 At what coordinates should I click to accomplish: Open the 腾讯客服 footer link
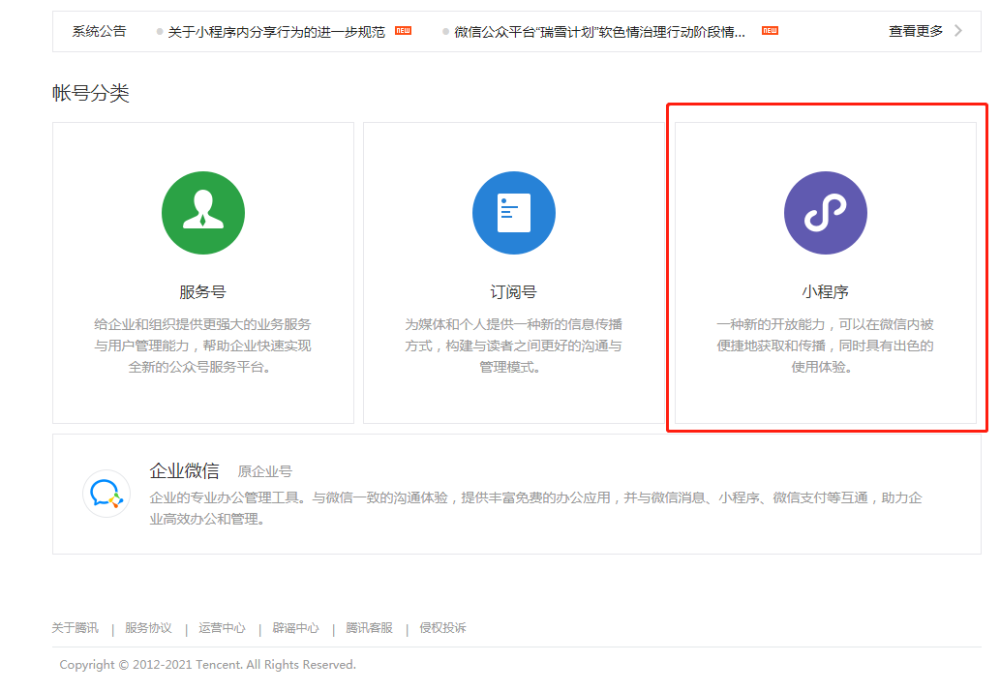coord(369,628)
